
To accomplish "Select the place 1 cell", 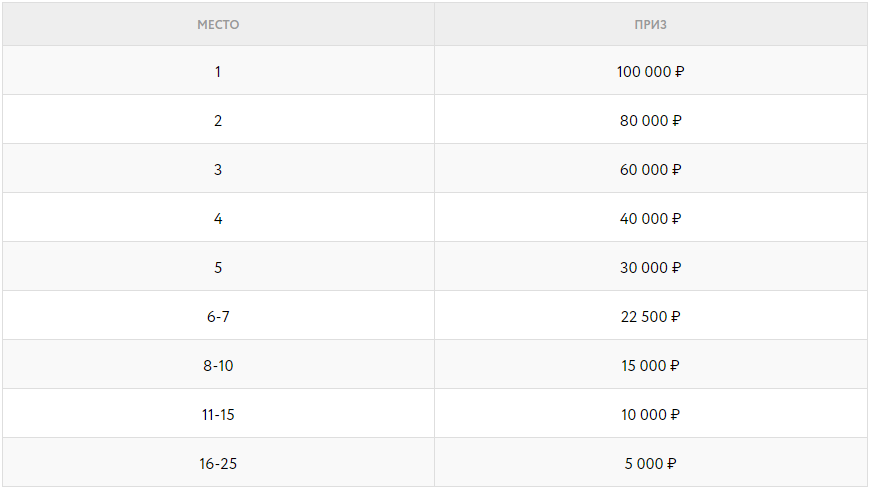I will tap(218, 72).
